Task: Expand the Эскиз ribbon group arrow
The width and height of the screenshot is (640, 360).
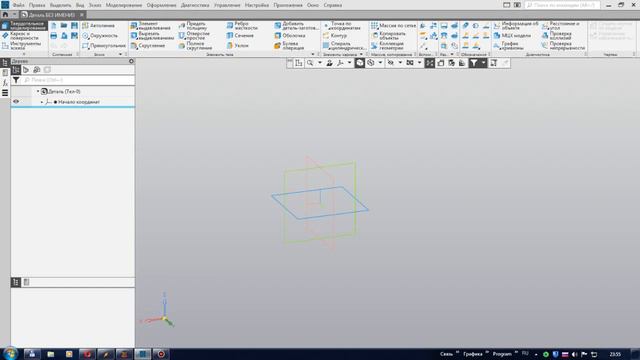Action: click(120, 54)
